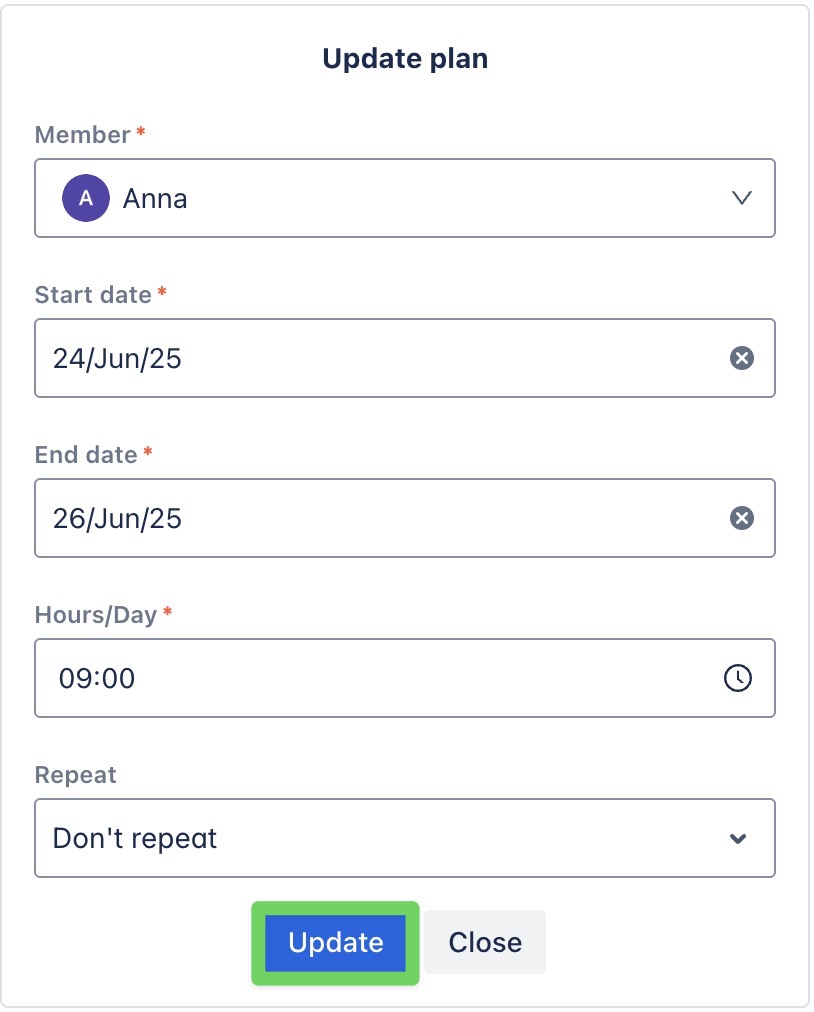Open the Repeat dropdown arrow

(x=738, y=838)
